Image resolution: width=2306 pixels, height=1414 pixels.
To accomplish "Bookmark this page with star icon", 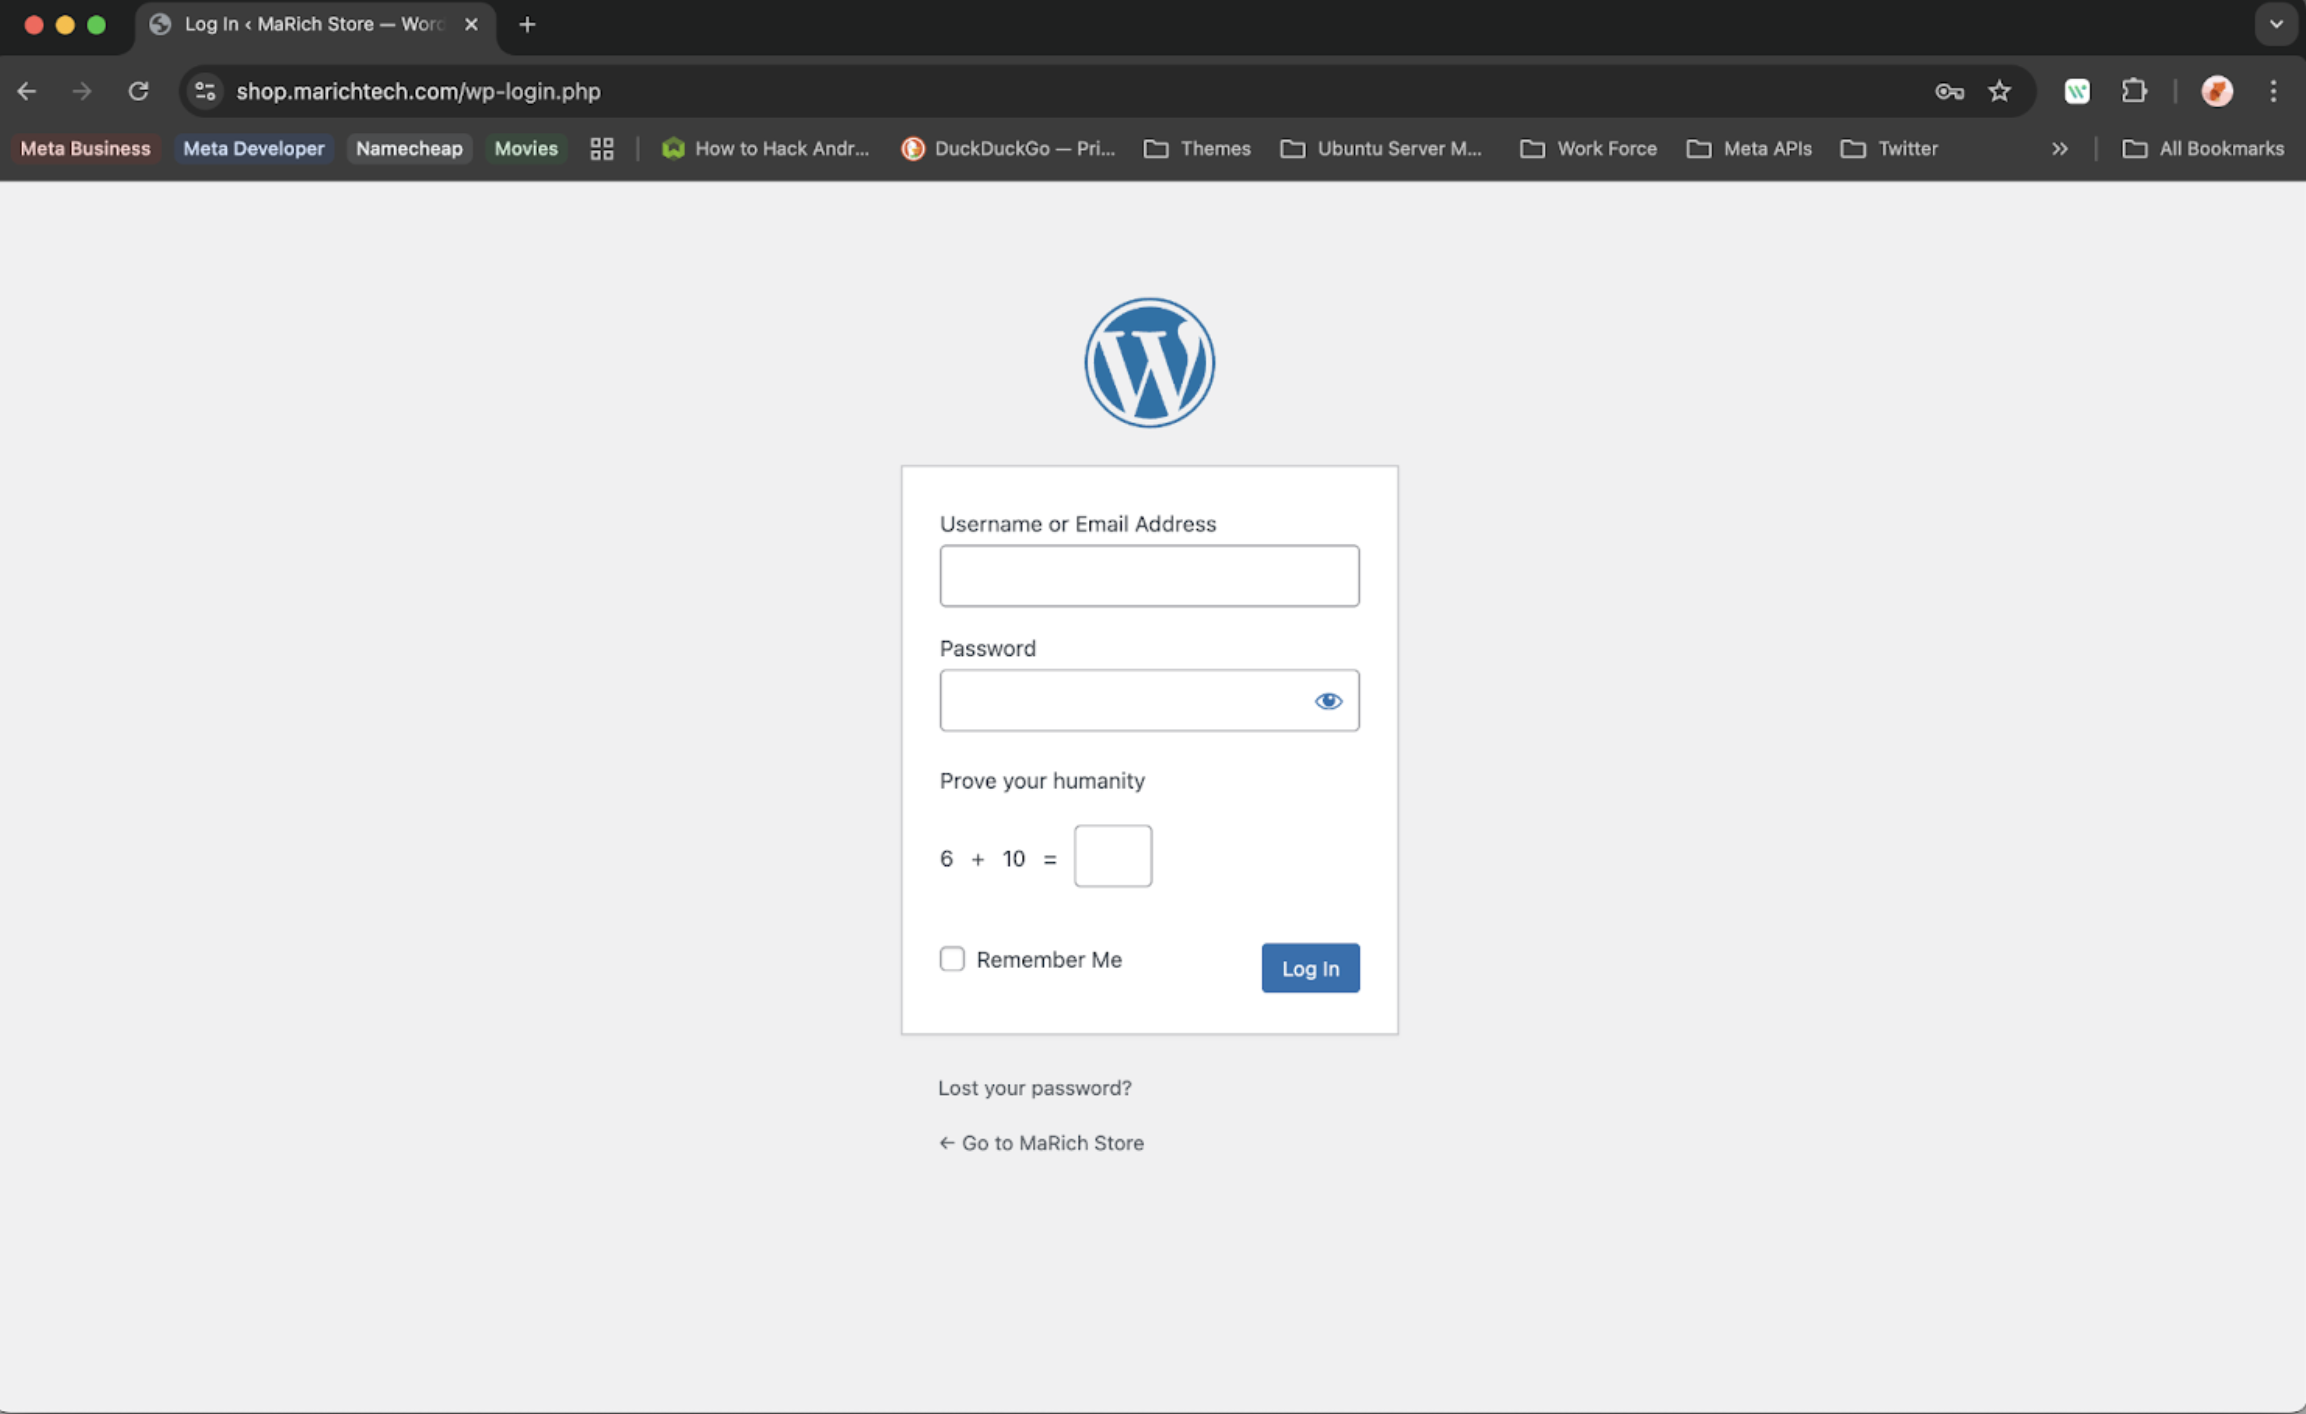I will click(x=1999, y=91).
